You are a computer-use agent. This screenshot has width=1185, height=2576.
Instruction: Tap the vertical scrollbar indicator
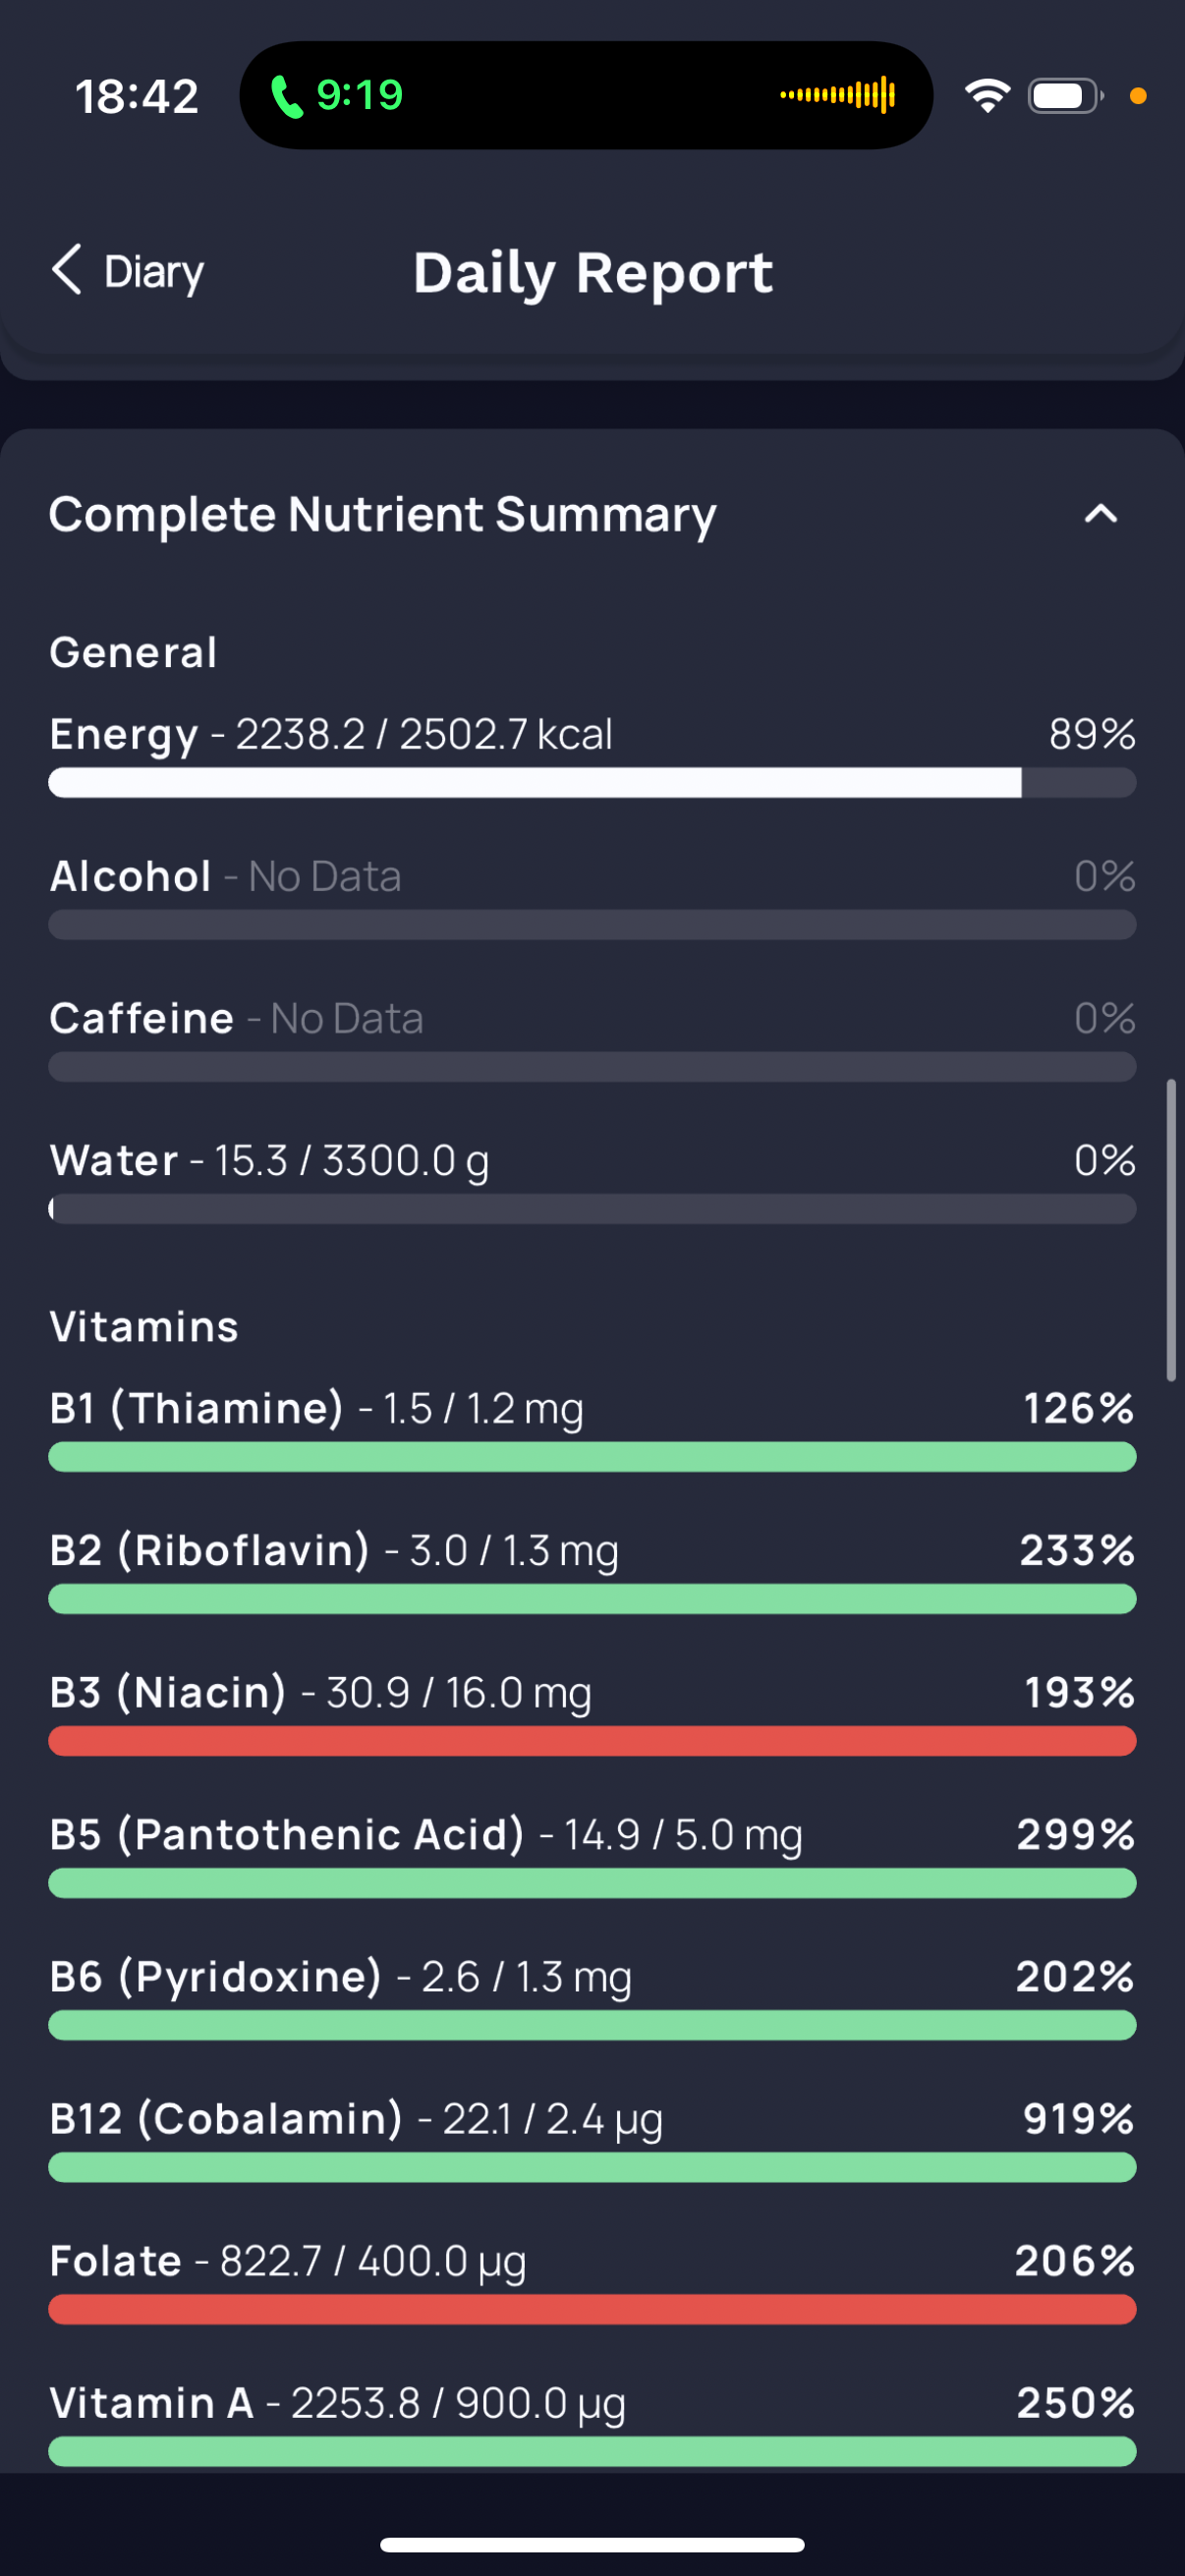click(x=1171, y=1230)
